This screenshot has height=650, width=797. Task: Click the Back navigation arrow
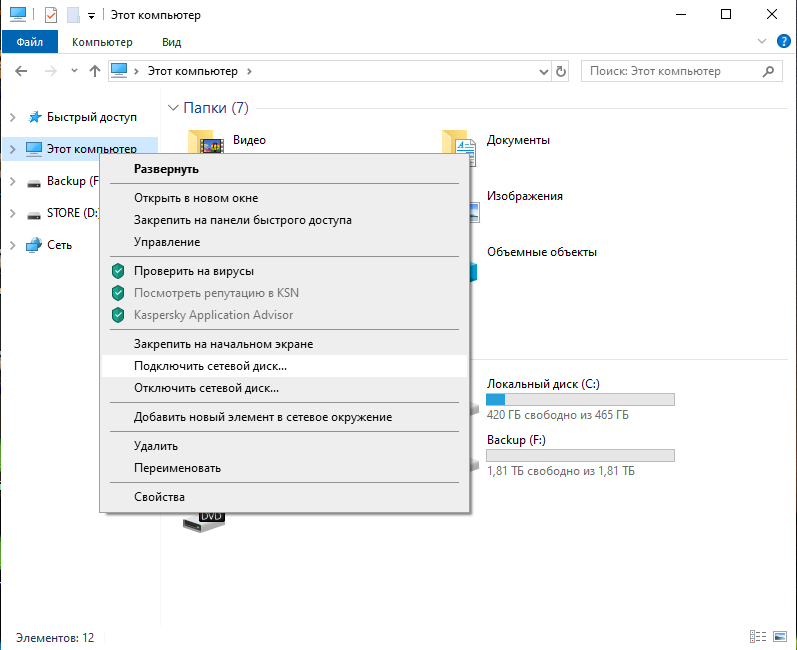tap(21, 71)
